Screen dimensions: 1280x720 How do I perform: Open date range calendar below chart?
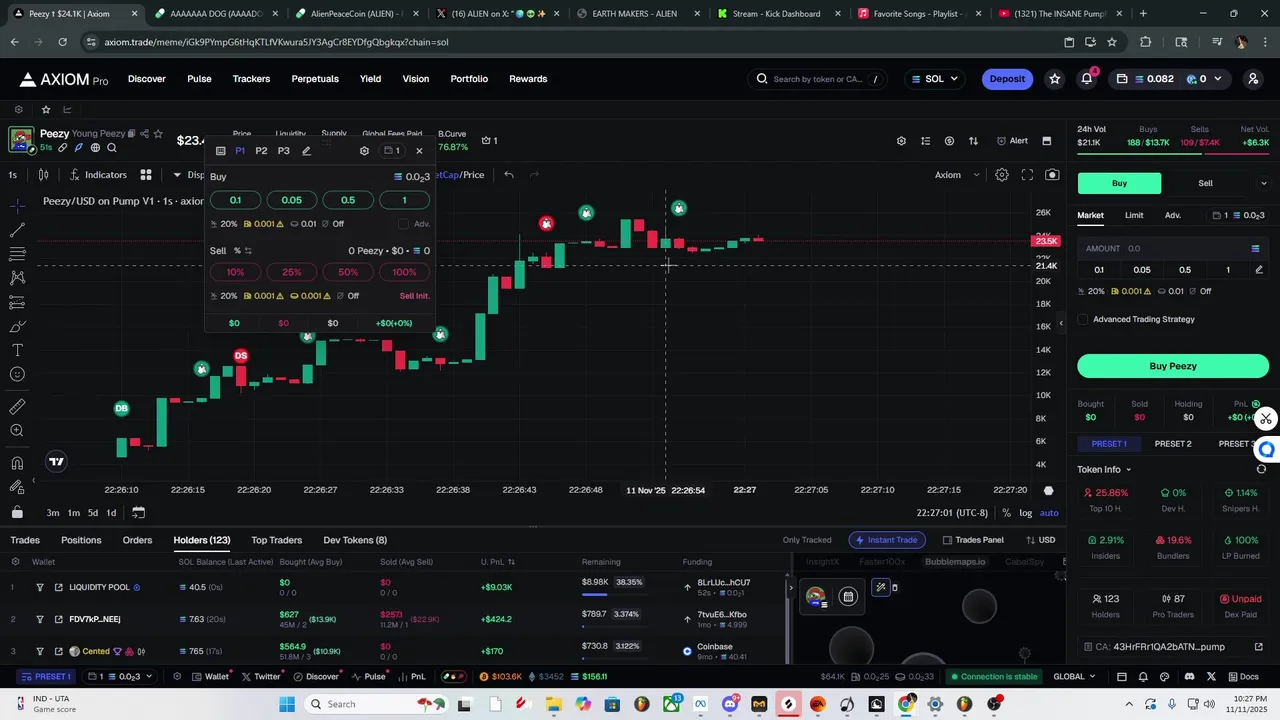138,513
